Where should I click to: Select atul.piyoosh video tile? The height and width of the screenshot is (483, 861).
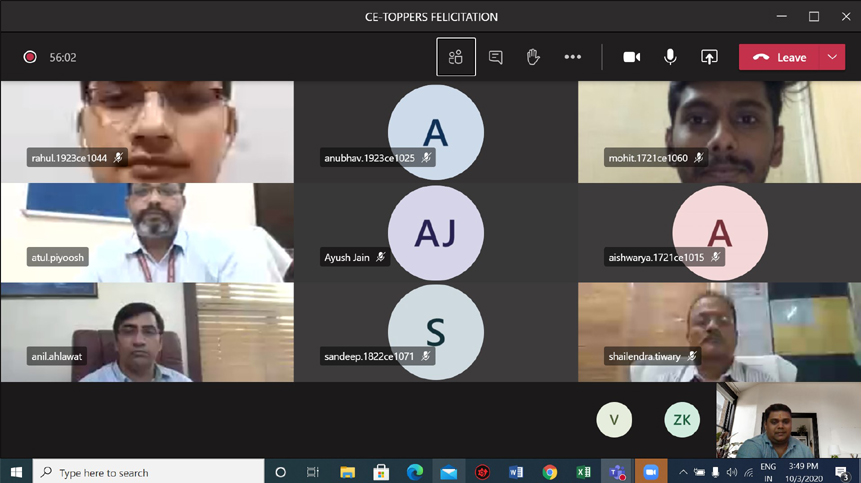click(147, 232)
